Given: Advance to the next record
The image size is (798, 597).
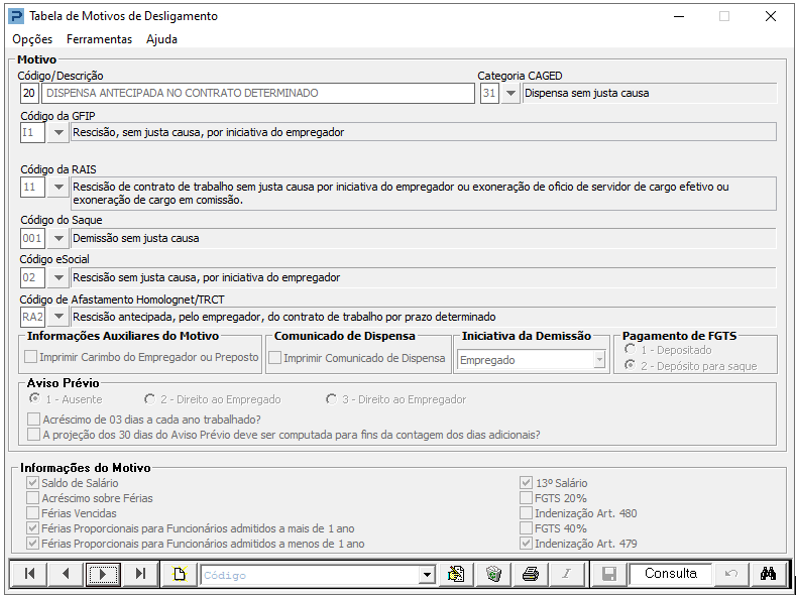Looking at the screenshot, I should point(103,574).
